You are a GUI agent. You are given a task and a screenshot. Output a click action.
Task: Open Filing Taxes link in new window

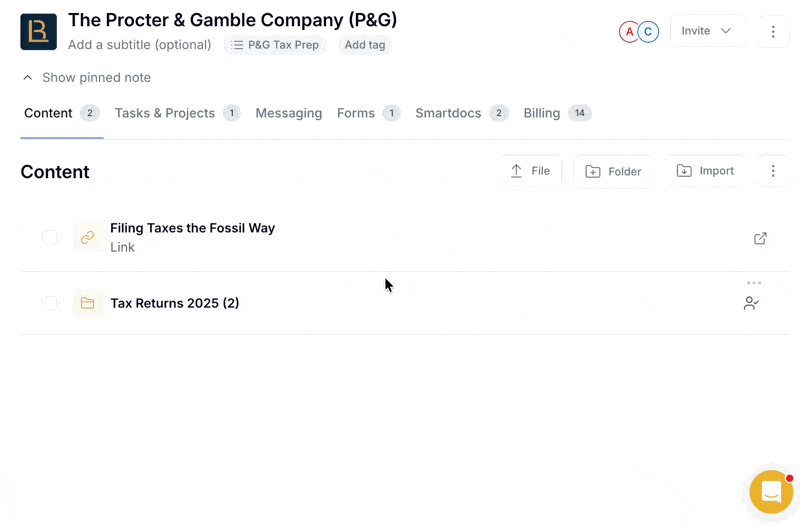760,238
